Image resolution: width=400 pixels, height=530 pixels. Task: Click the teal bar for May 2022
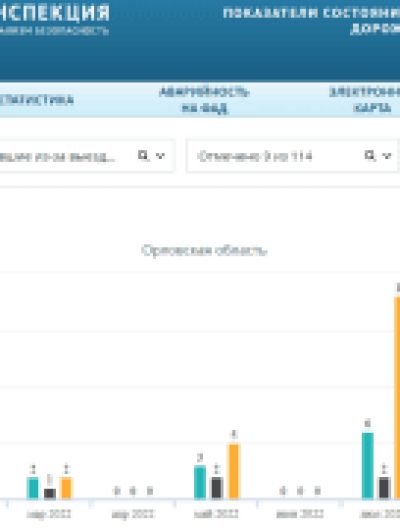coord(200,482)
